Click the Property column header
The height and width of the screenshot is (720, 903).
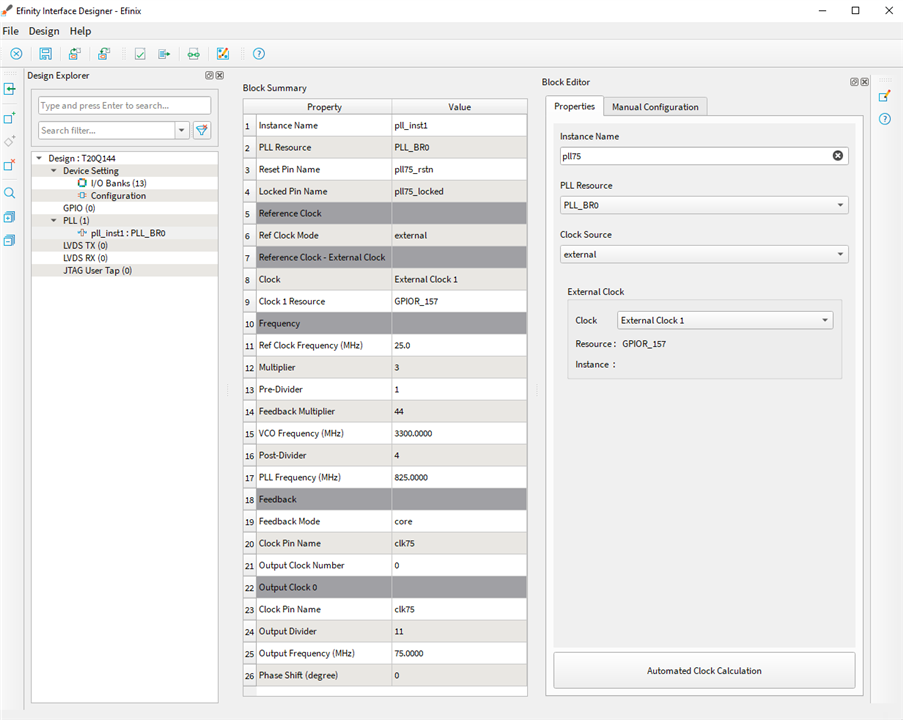point(324,107)
